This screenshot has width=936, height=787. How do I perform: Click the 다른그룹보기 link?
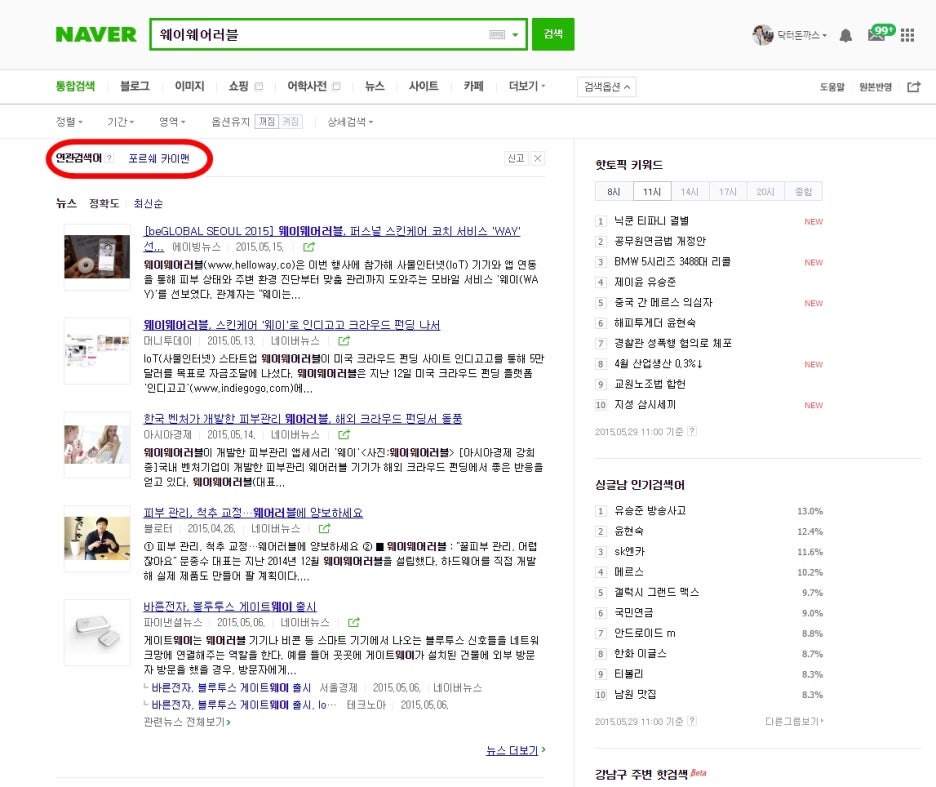tap(795, 721)
